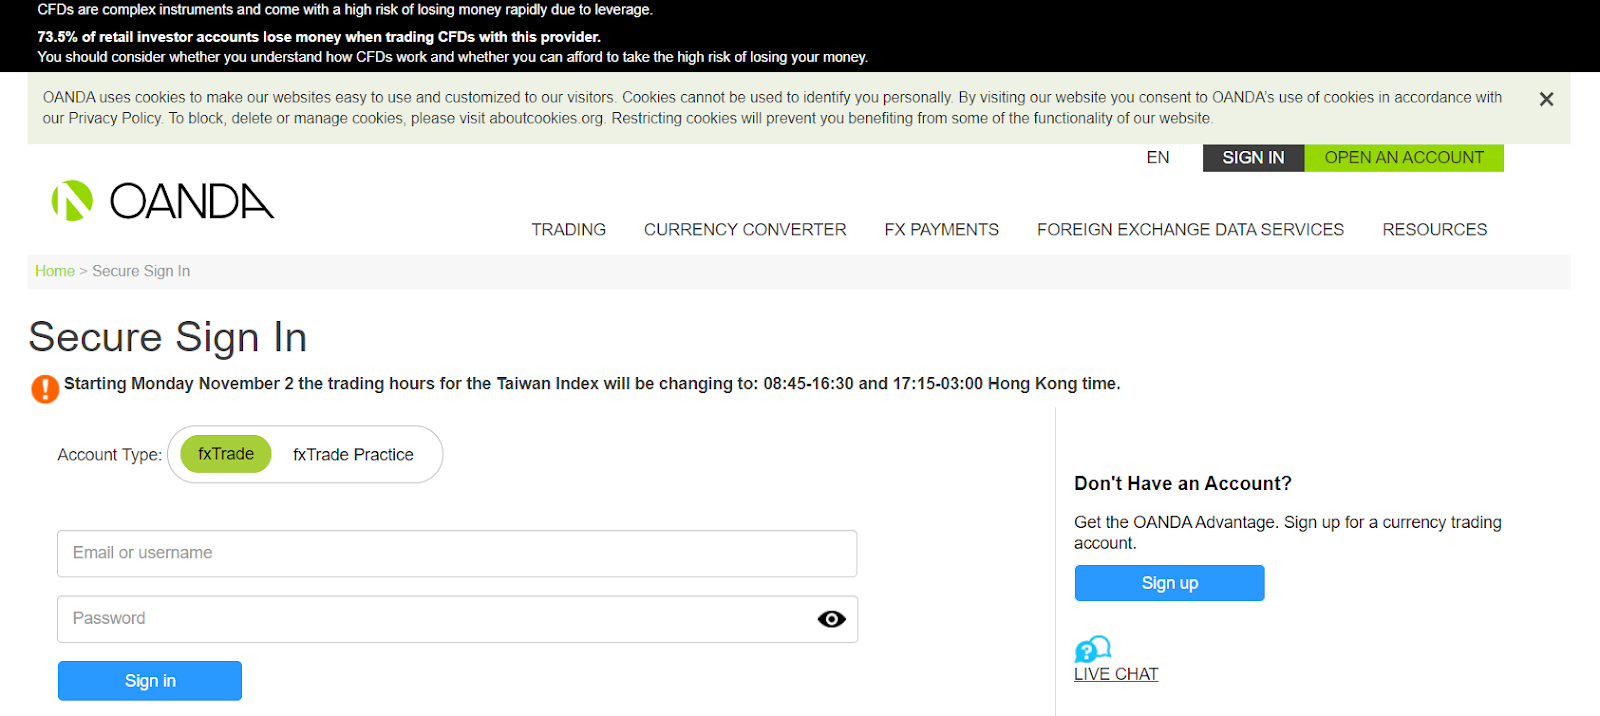
Task: Click the SIGN IN header button
Action: click(x=1253, y=158)
